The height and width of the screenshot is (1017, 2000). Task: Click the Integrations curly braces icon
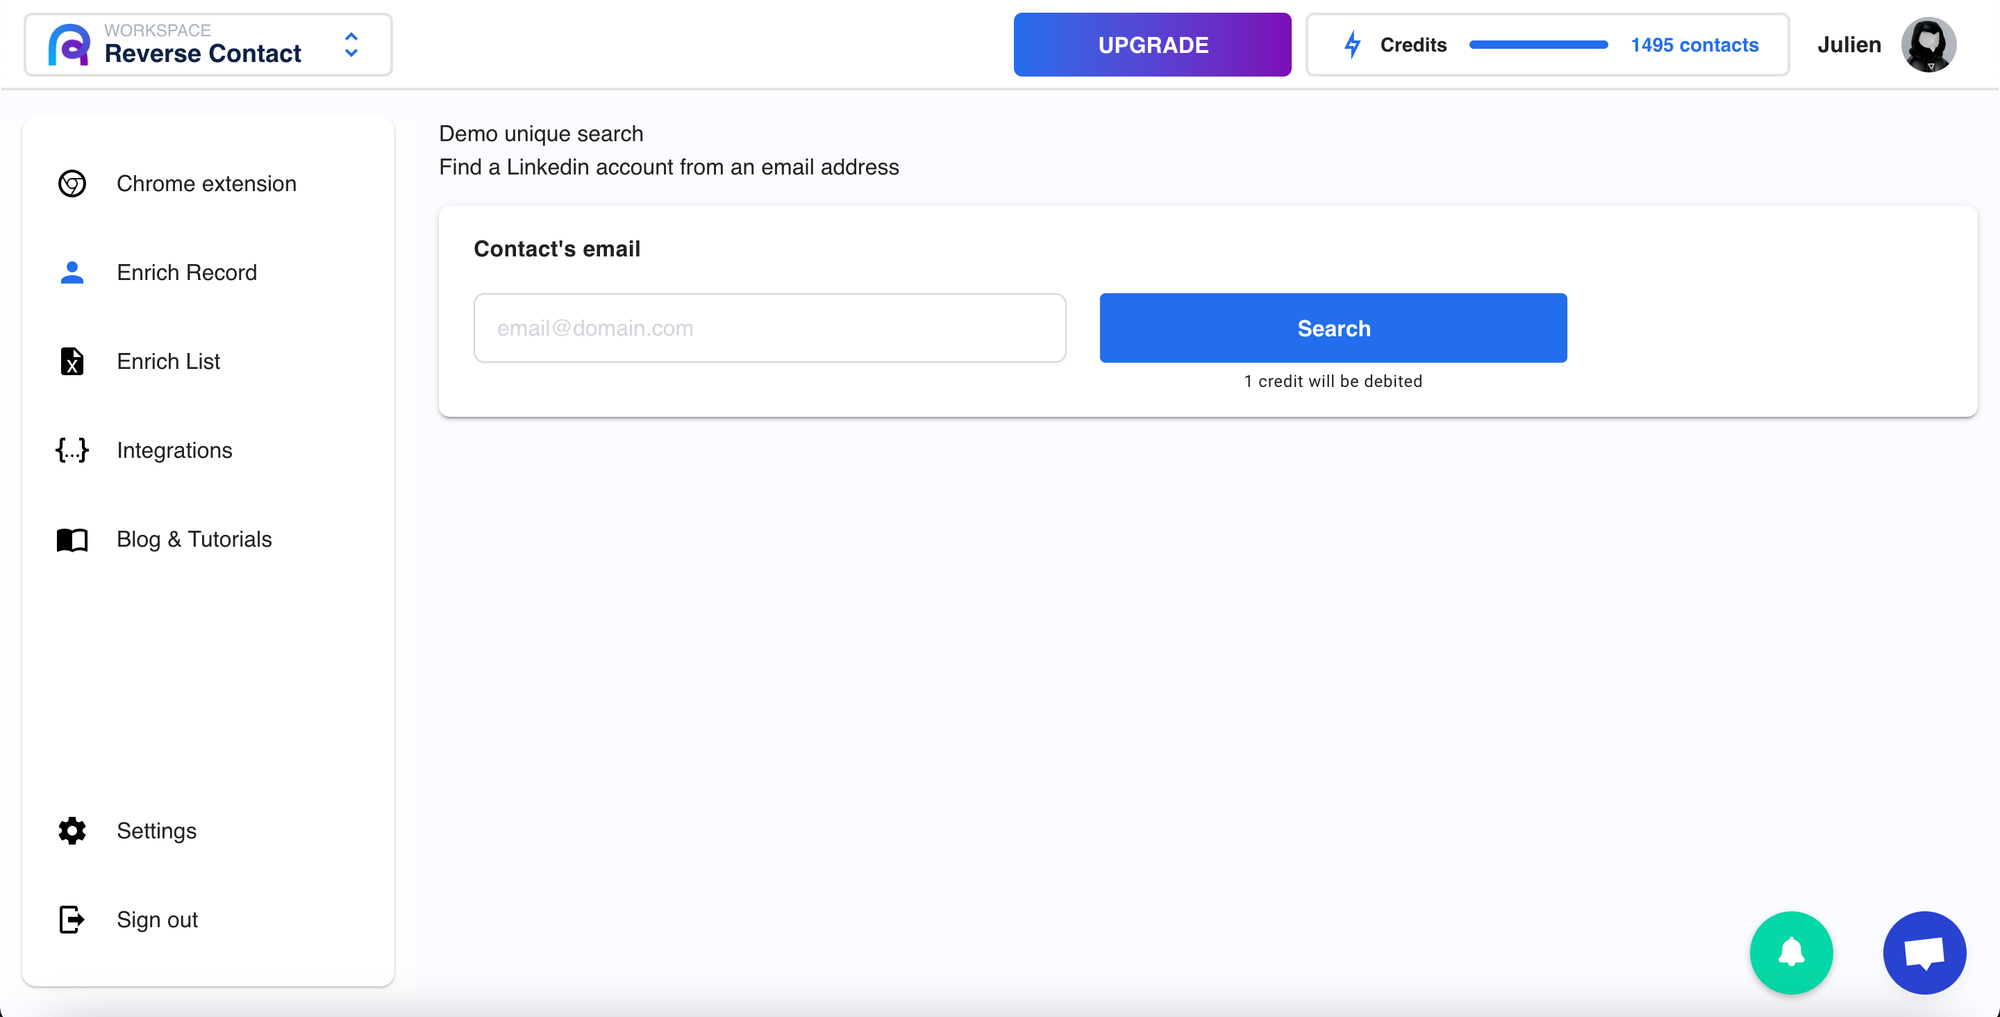[72, 450]
